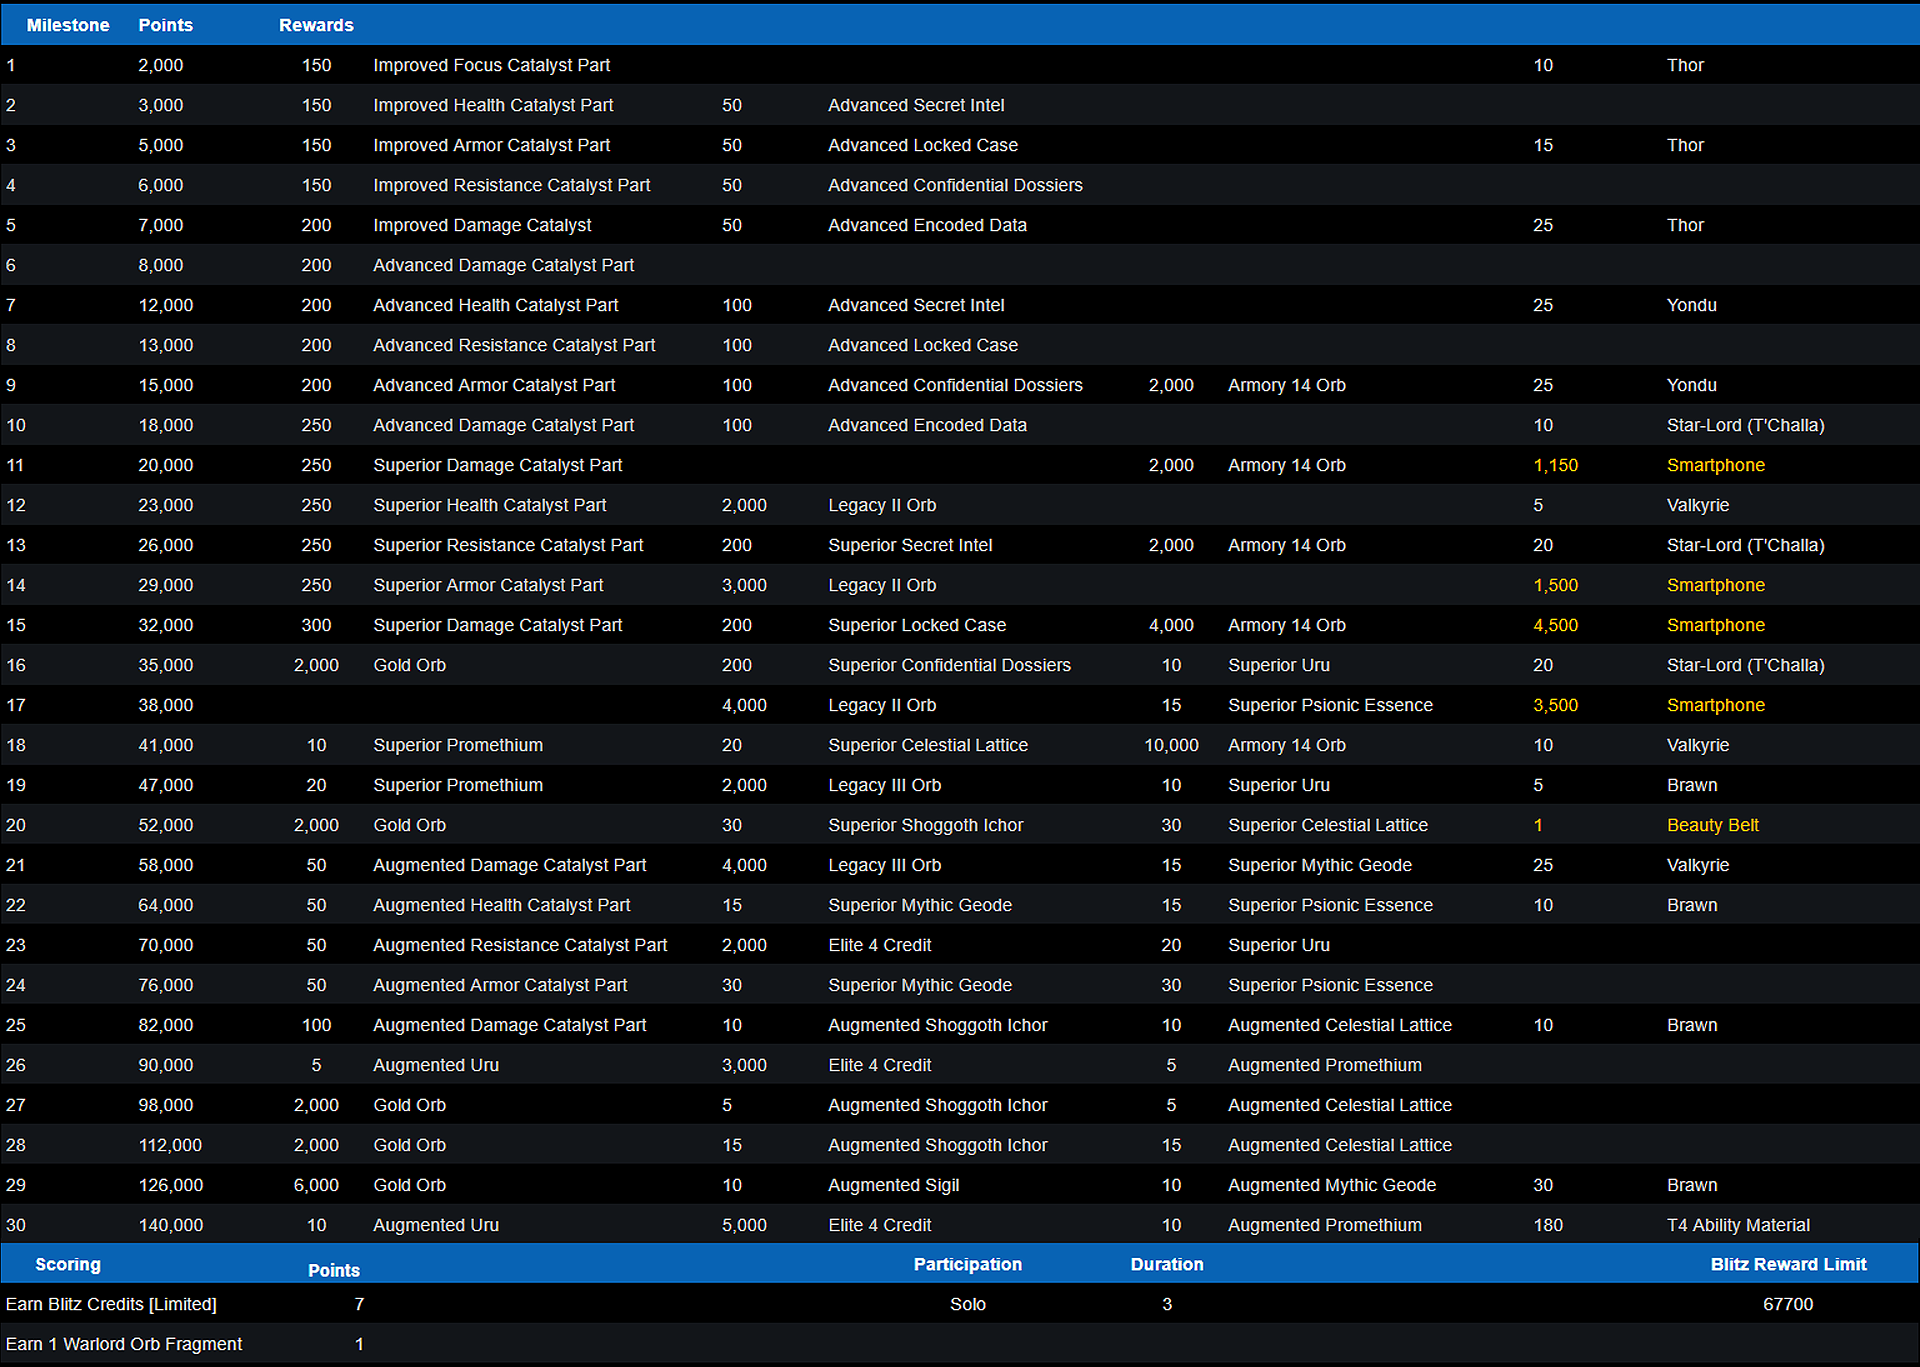This screenshot has height=1367, width=1920.
Task: Click the Solo participation value
Action: pos(967,1304)
